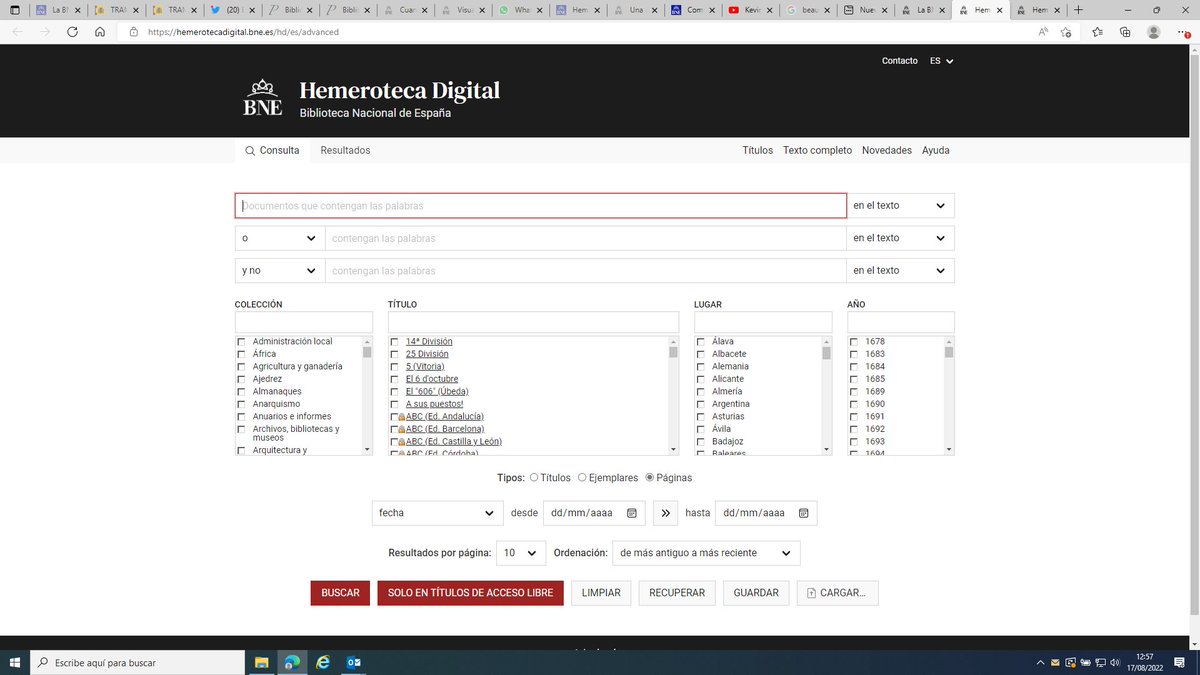1200x675 pixels.
Task: Open the 'Resultados por página' dropdown
Action: pyautogui.click(x=520, y=552)
